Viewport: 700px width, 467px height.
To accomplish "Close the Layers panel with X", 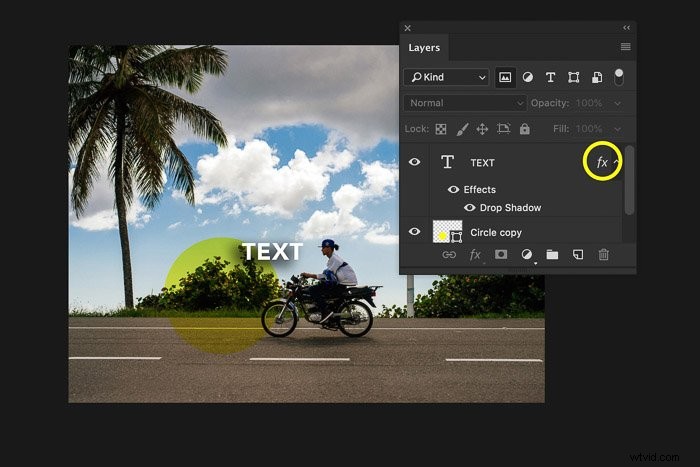I will (408, 28).
